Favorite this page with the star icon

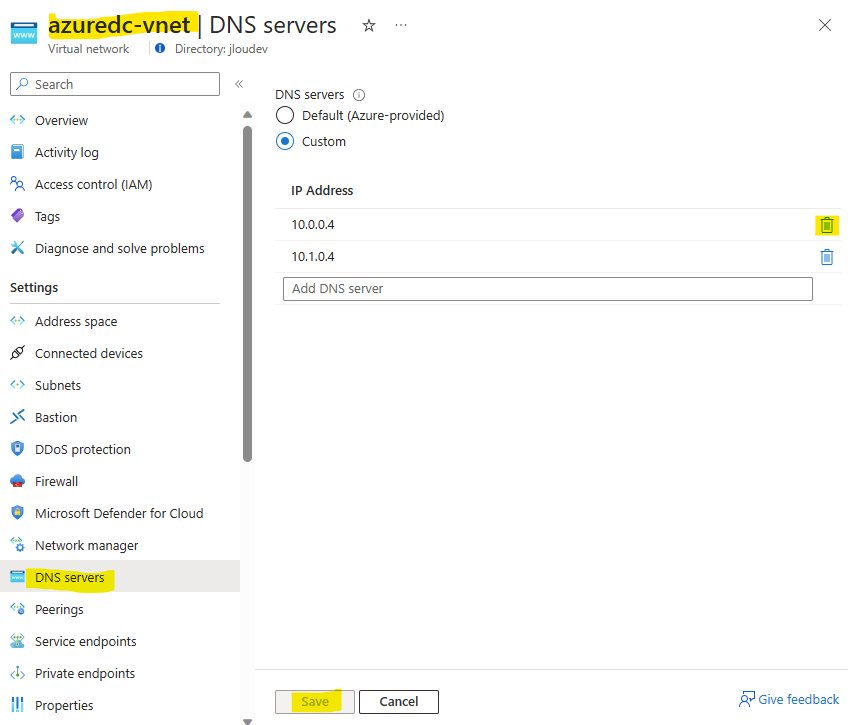tap(369, 25)
